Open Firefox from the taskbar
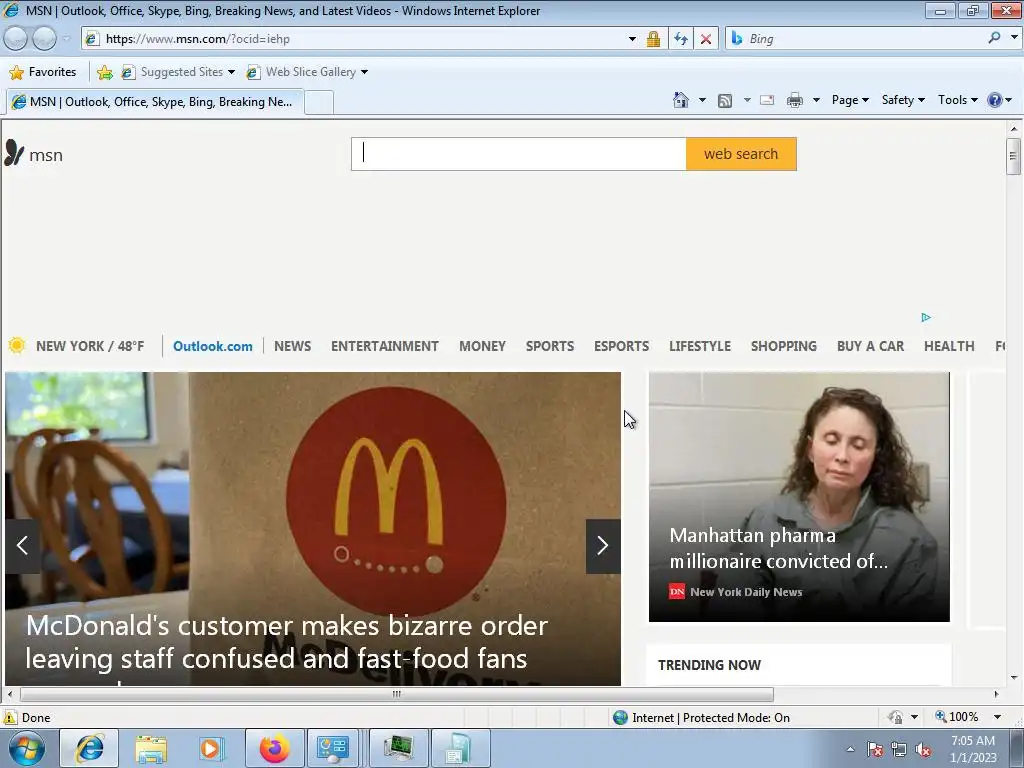Image resolution: width=1024 pixels, height=768 pixels. (x=274, y=748)
